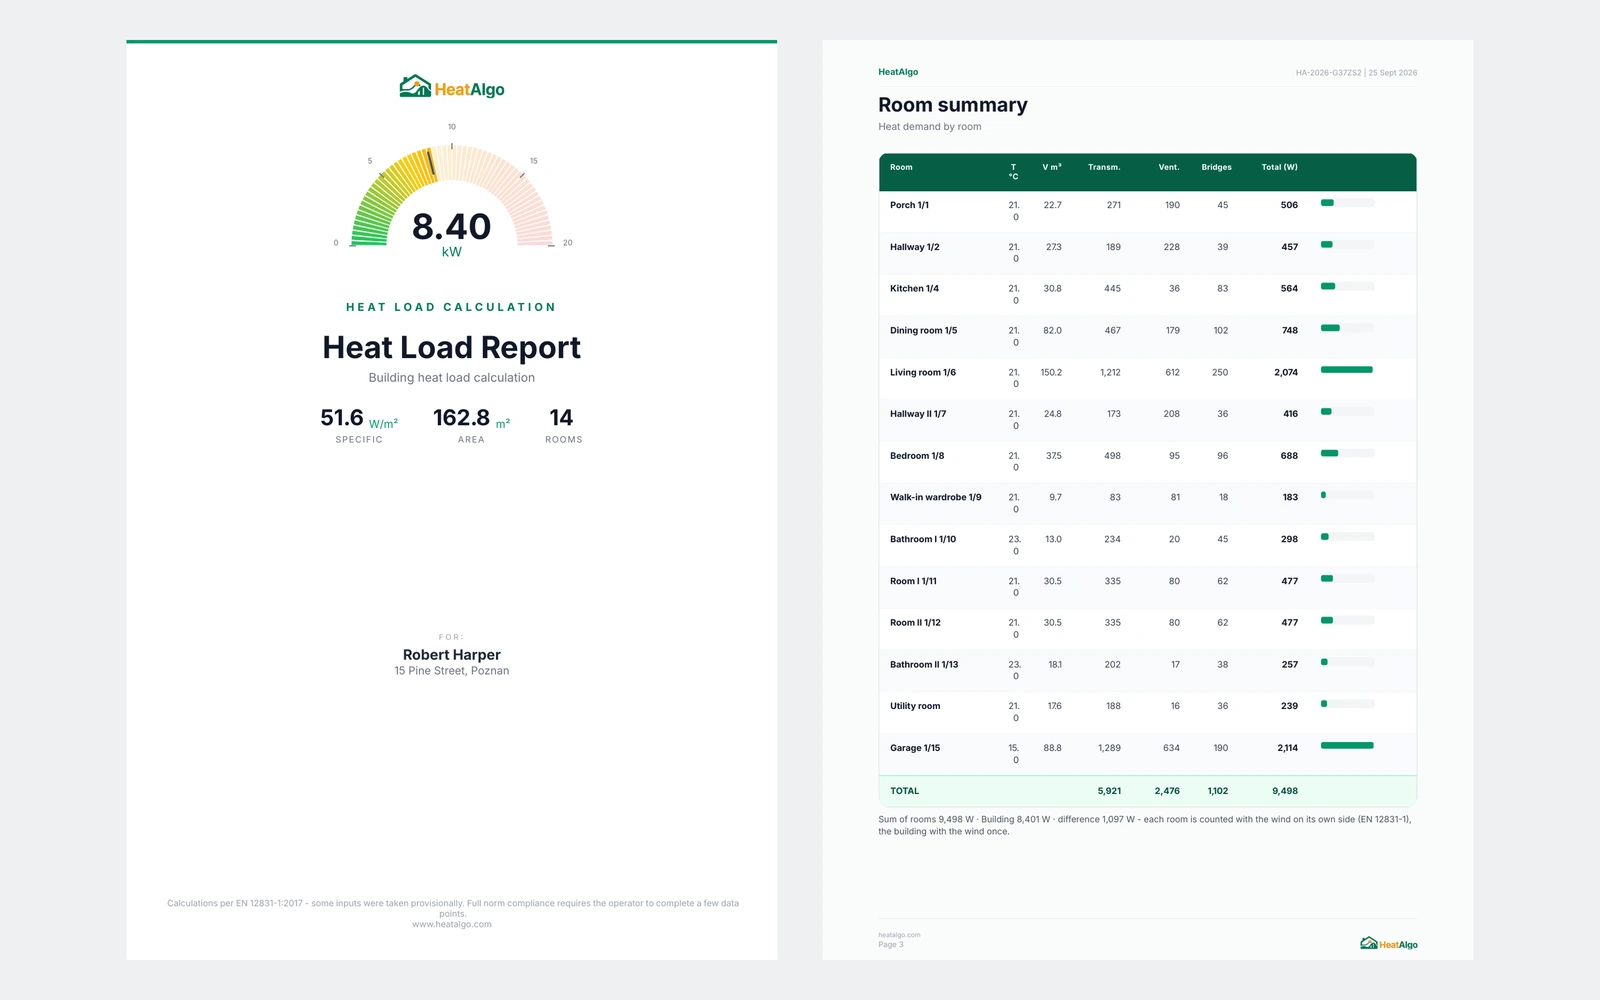Select the Kitchen 1/4 row
Viewport: 1600px width, 1000px height.
1147,295
